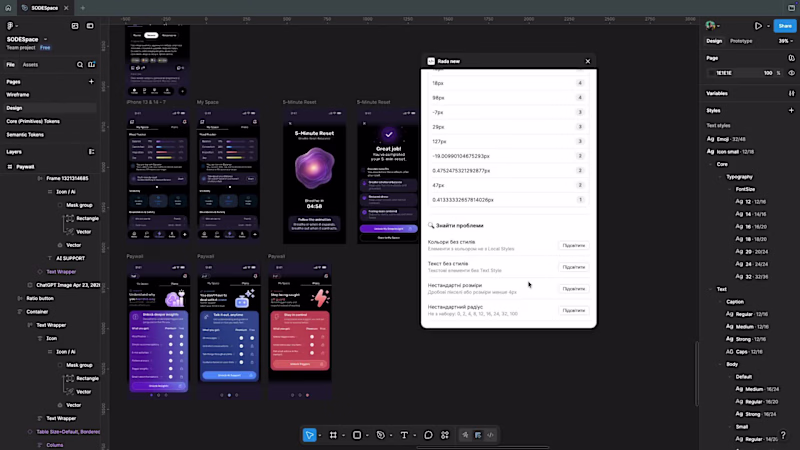Screen dimensions: 800x450
Task: Open the page export settings icon
Action: [x=791, y=58]
